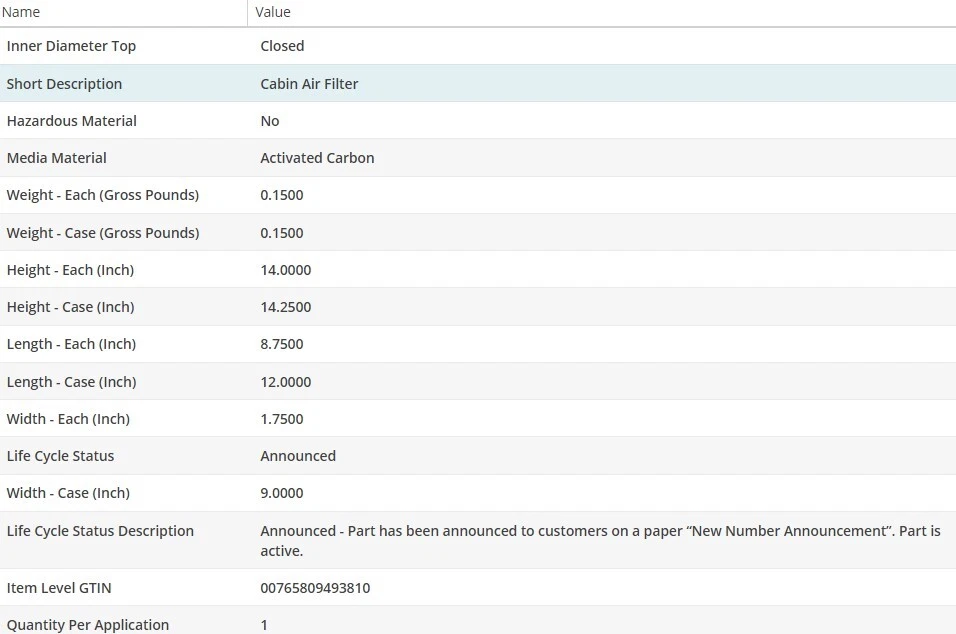Click the 8.7500 length value

282,345
